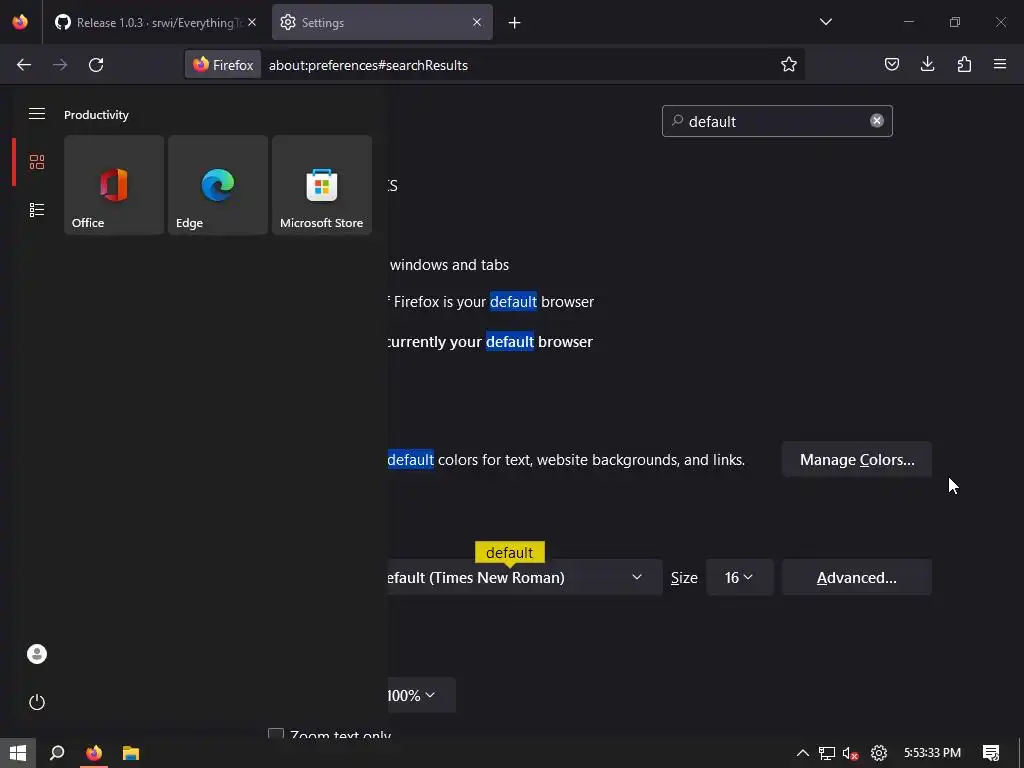Screen dimensions: 1024x768
Task: Close the Release 1.0.3 tab
Action: pos(252,22)
